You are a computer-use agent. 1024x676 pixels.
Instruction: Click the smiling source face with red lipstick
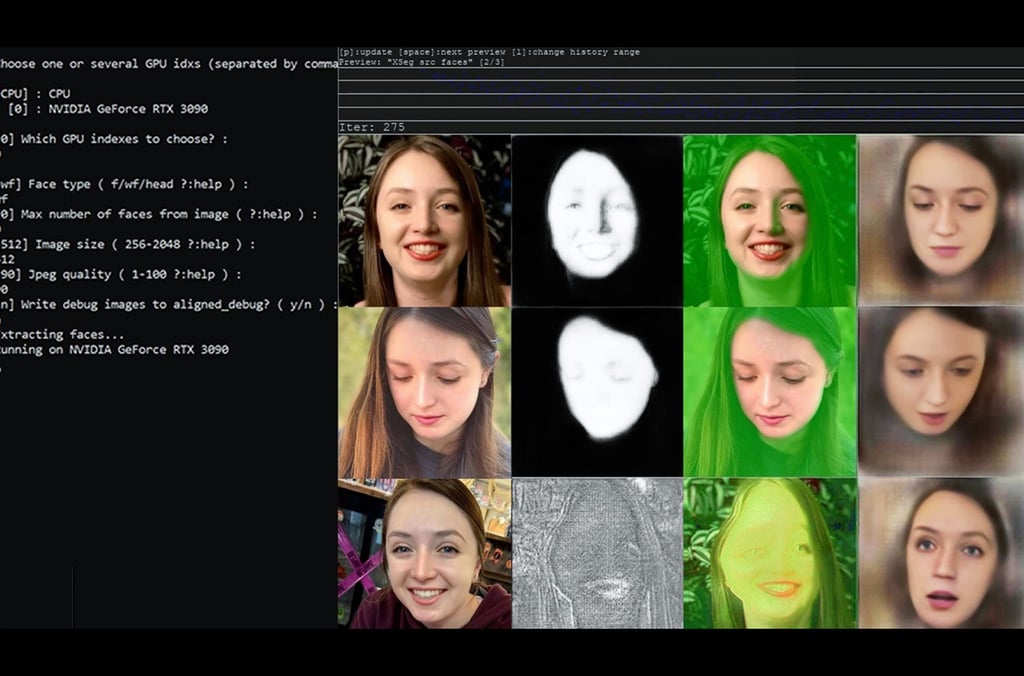click(424, 221)
